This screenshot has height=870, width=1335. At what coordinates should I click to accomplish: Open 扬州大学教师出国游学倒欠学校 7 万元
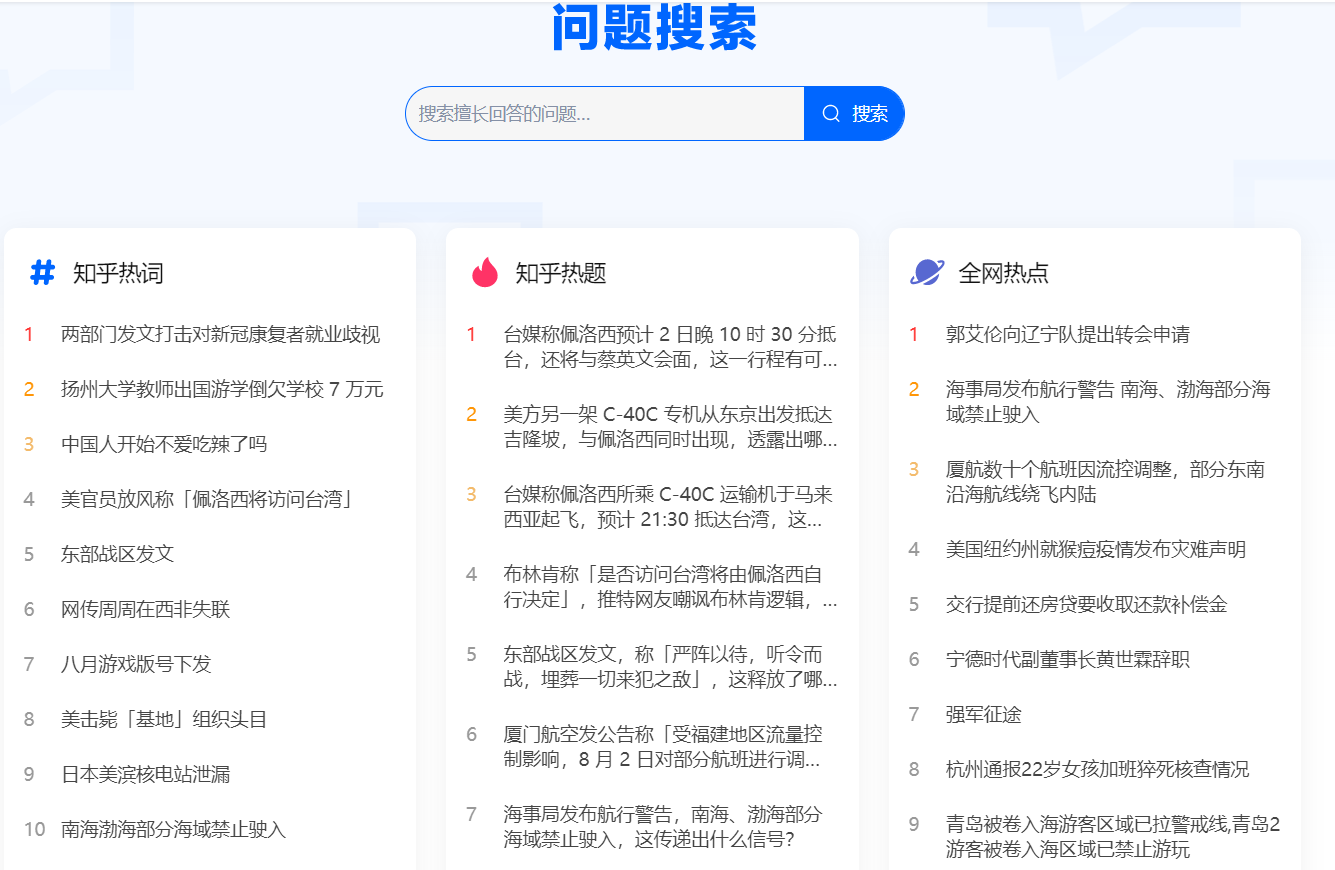(222, 390)
